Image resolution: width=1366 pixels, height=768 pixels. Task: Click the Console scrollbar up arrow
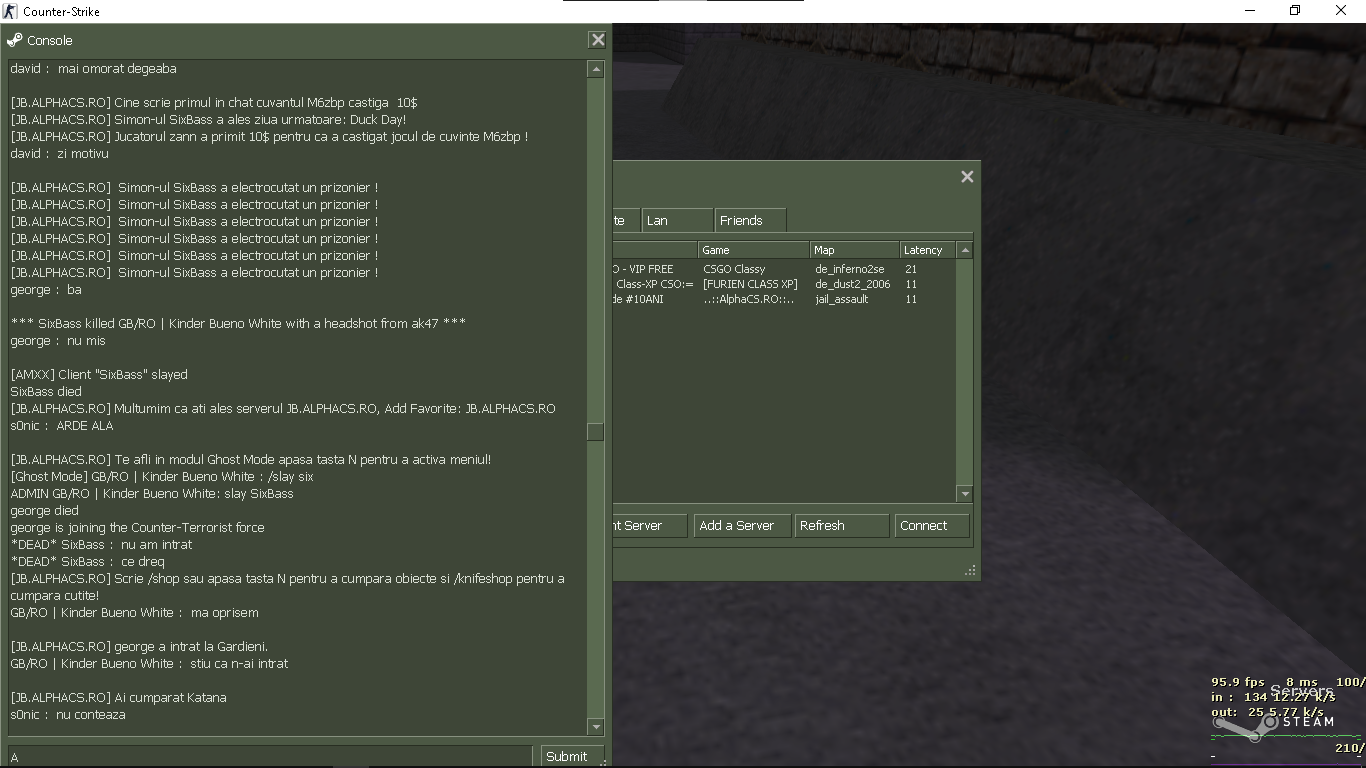596,69
